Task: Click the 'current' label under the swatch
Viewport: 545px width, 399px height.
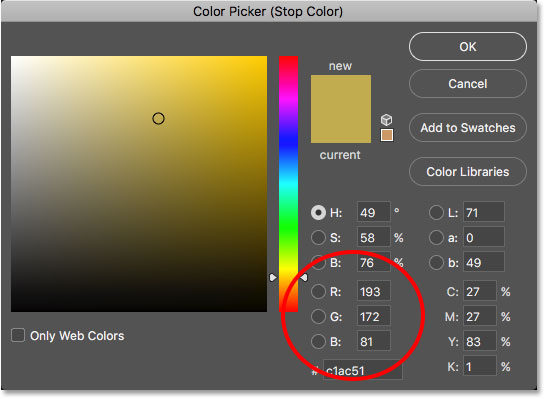Action: pos(340,155)
